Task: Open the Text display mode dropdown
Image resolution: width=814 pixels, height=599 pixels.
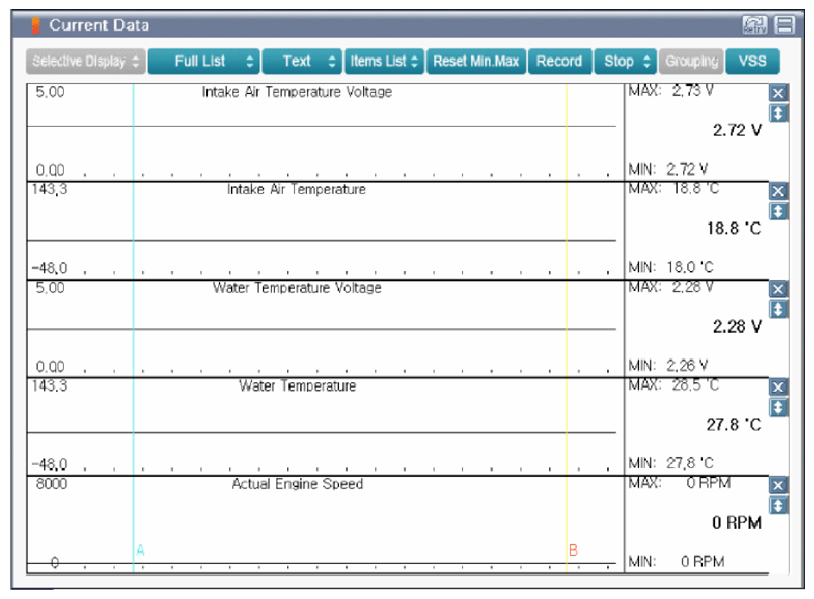Action: [302, 61]
